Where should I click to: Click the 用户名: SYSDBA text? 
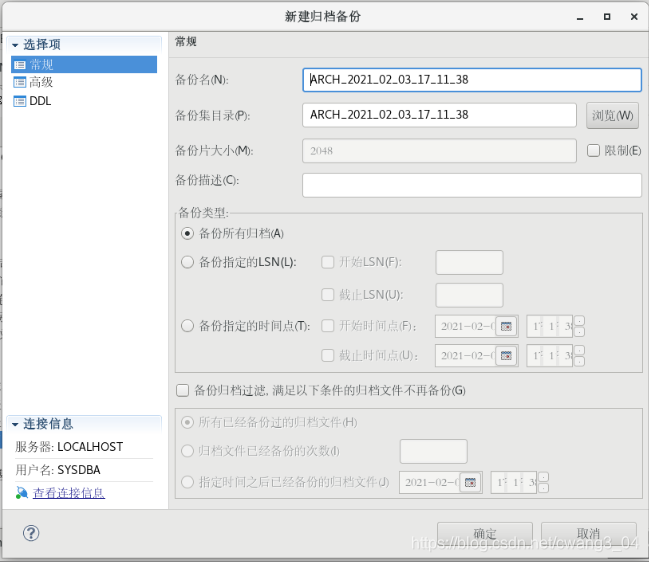coord(58,470)
